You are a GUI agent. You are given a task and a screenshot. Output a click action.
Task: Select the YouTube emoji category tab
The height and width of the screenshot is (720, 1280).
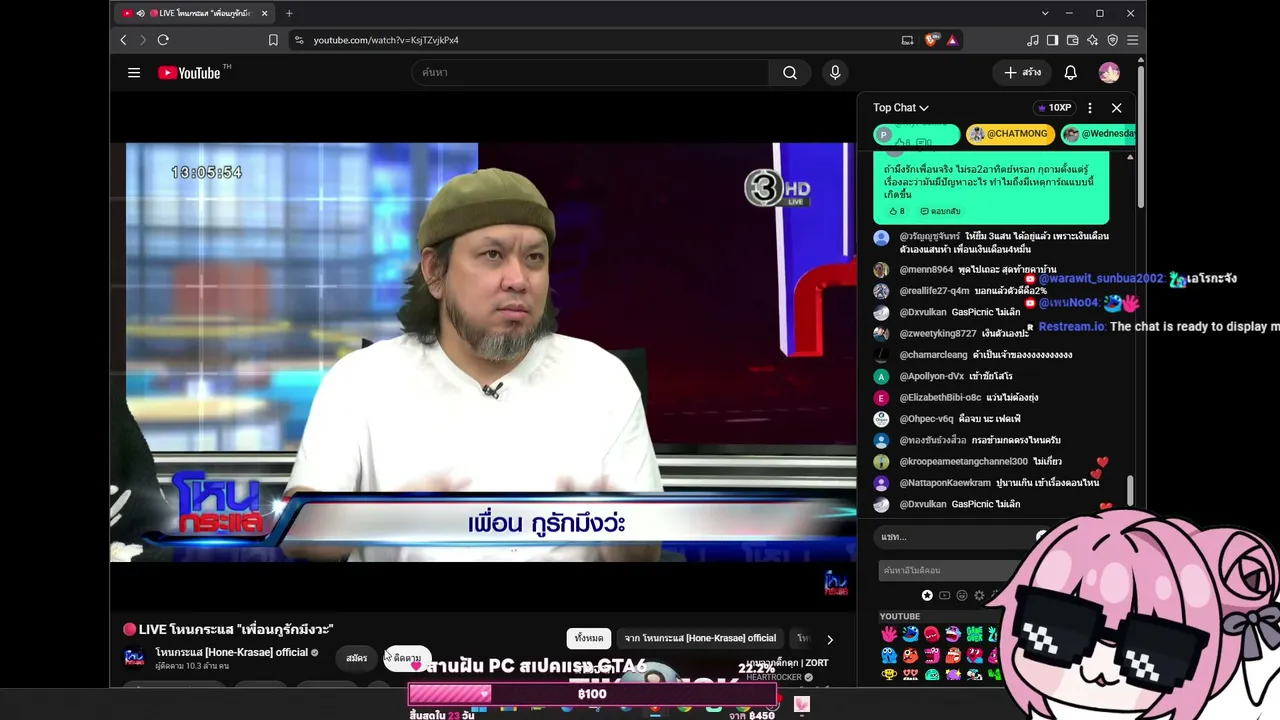944,596
